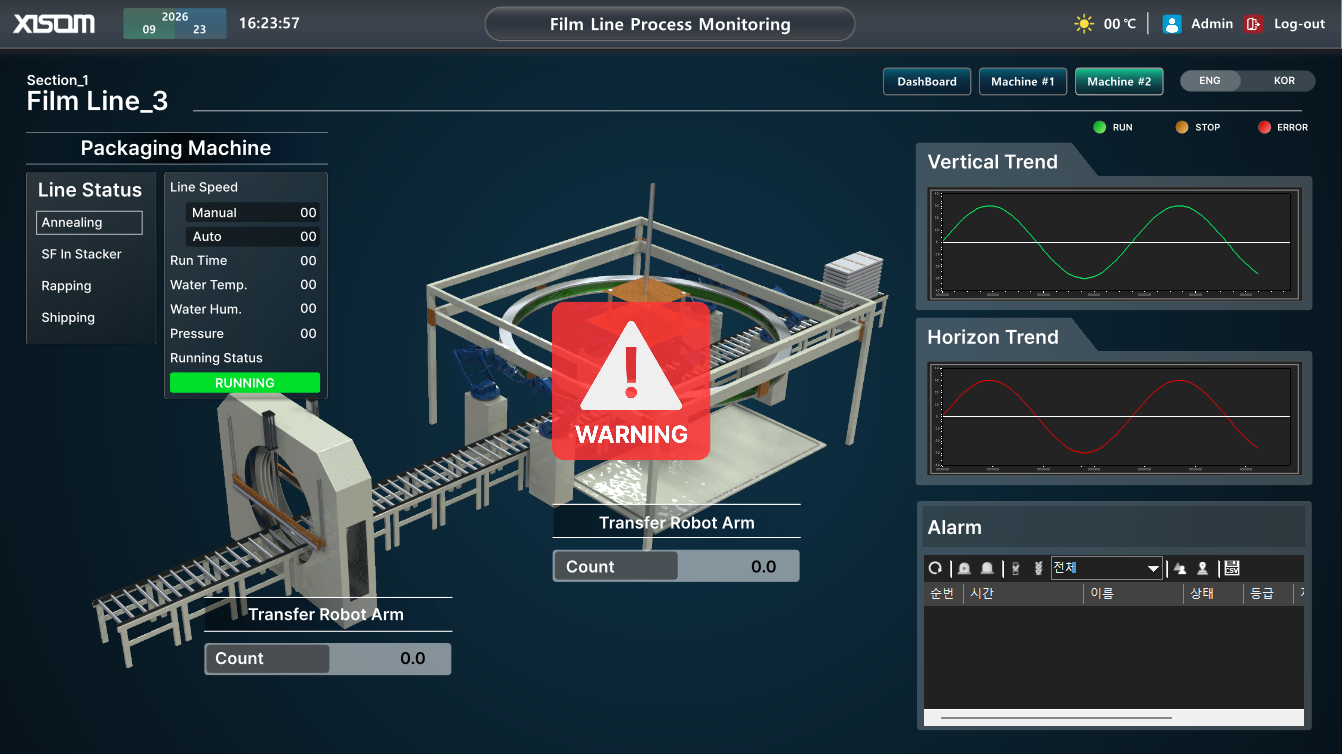Export alarms with the CSV save icon
The image size is (1342, 754).
pos(1232,568)
